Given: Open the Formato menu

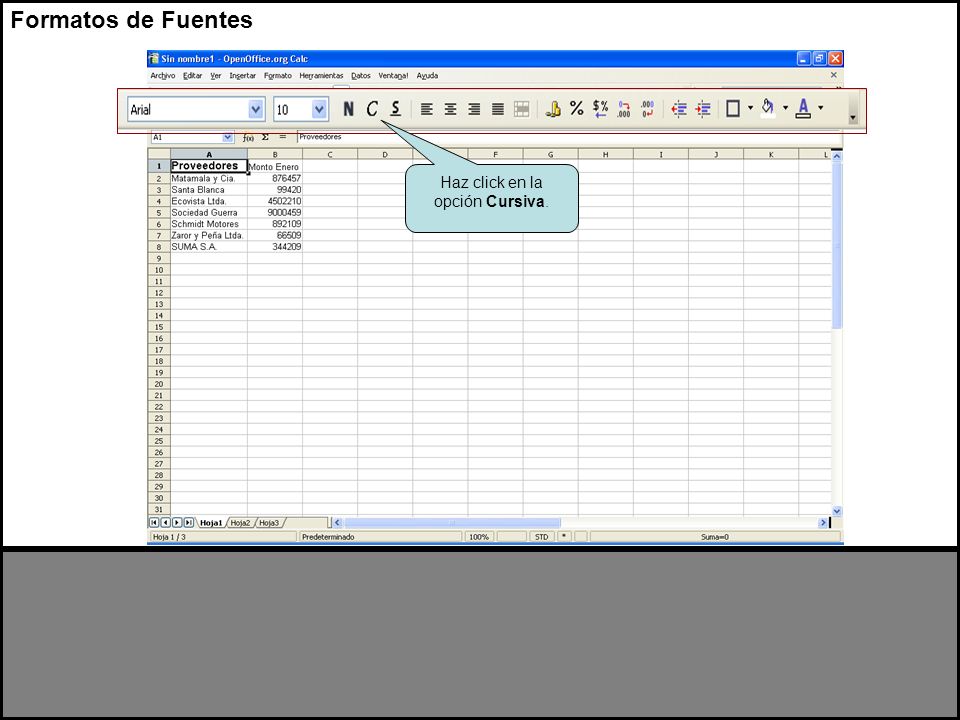Looking at the screenshot, I should [x=278, y=76].
